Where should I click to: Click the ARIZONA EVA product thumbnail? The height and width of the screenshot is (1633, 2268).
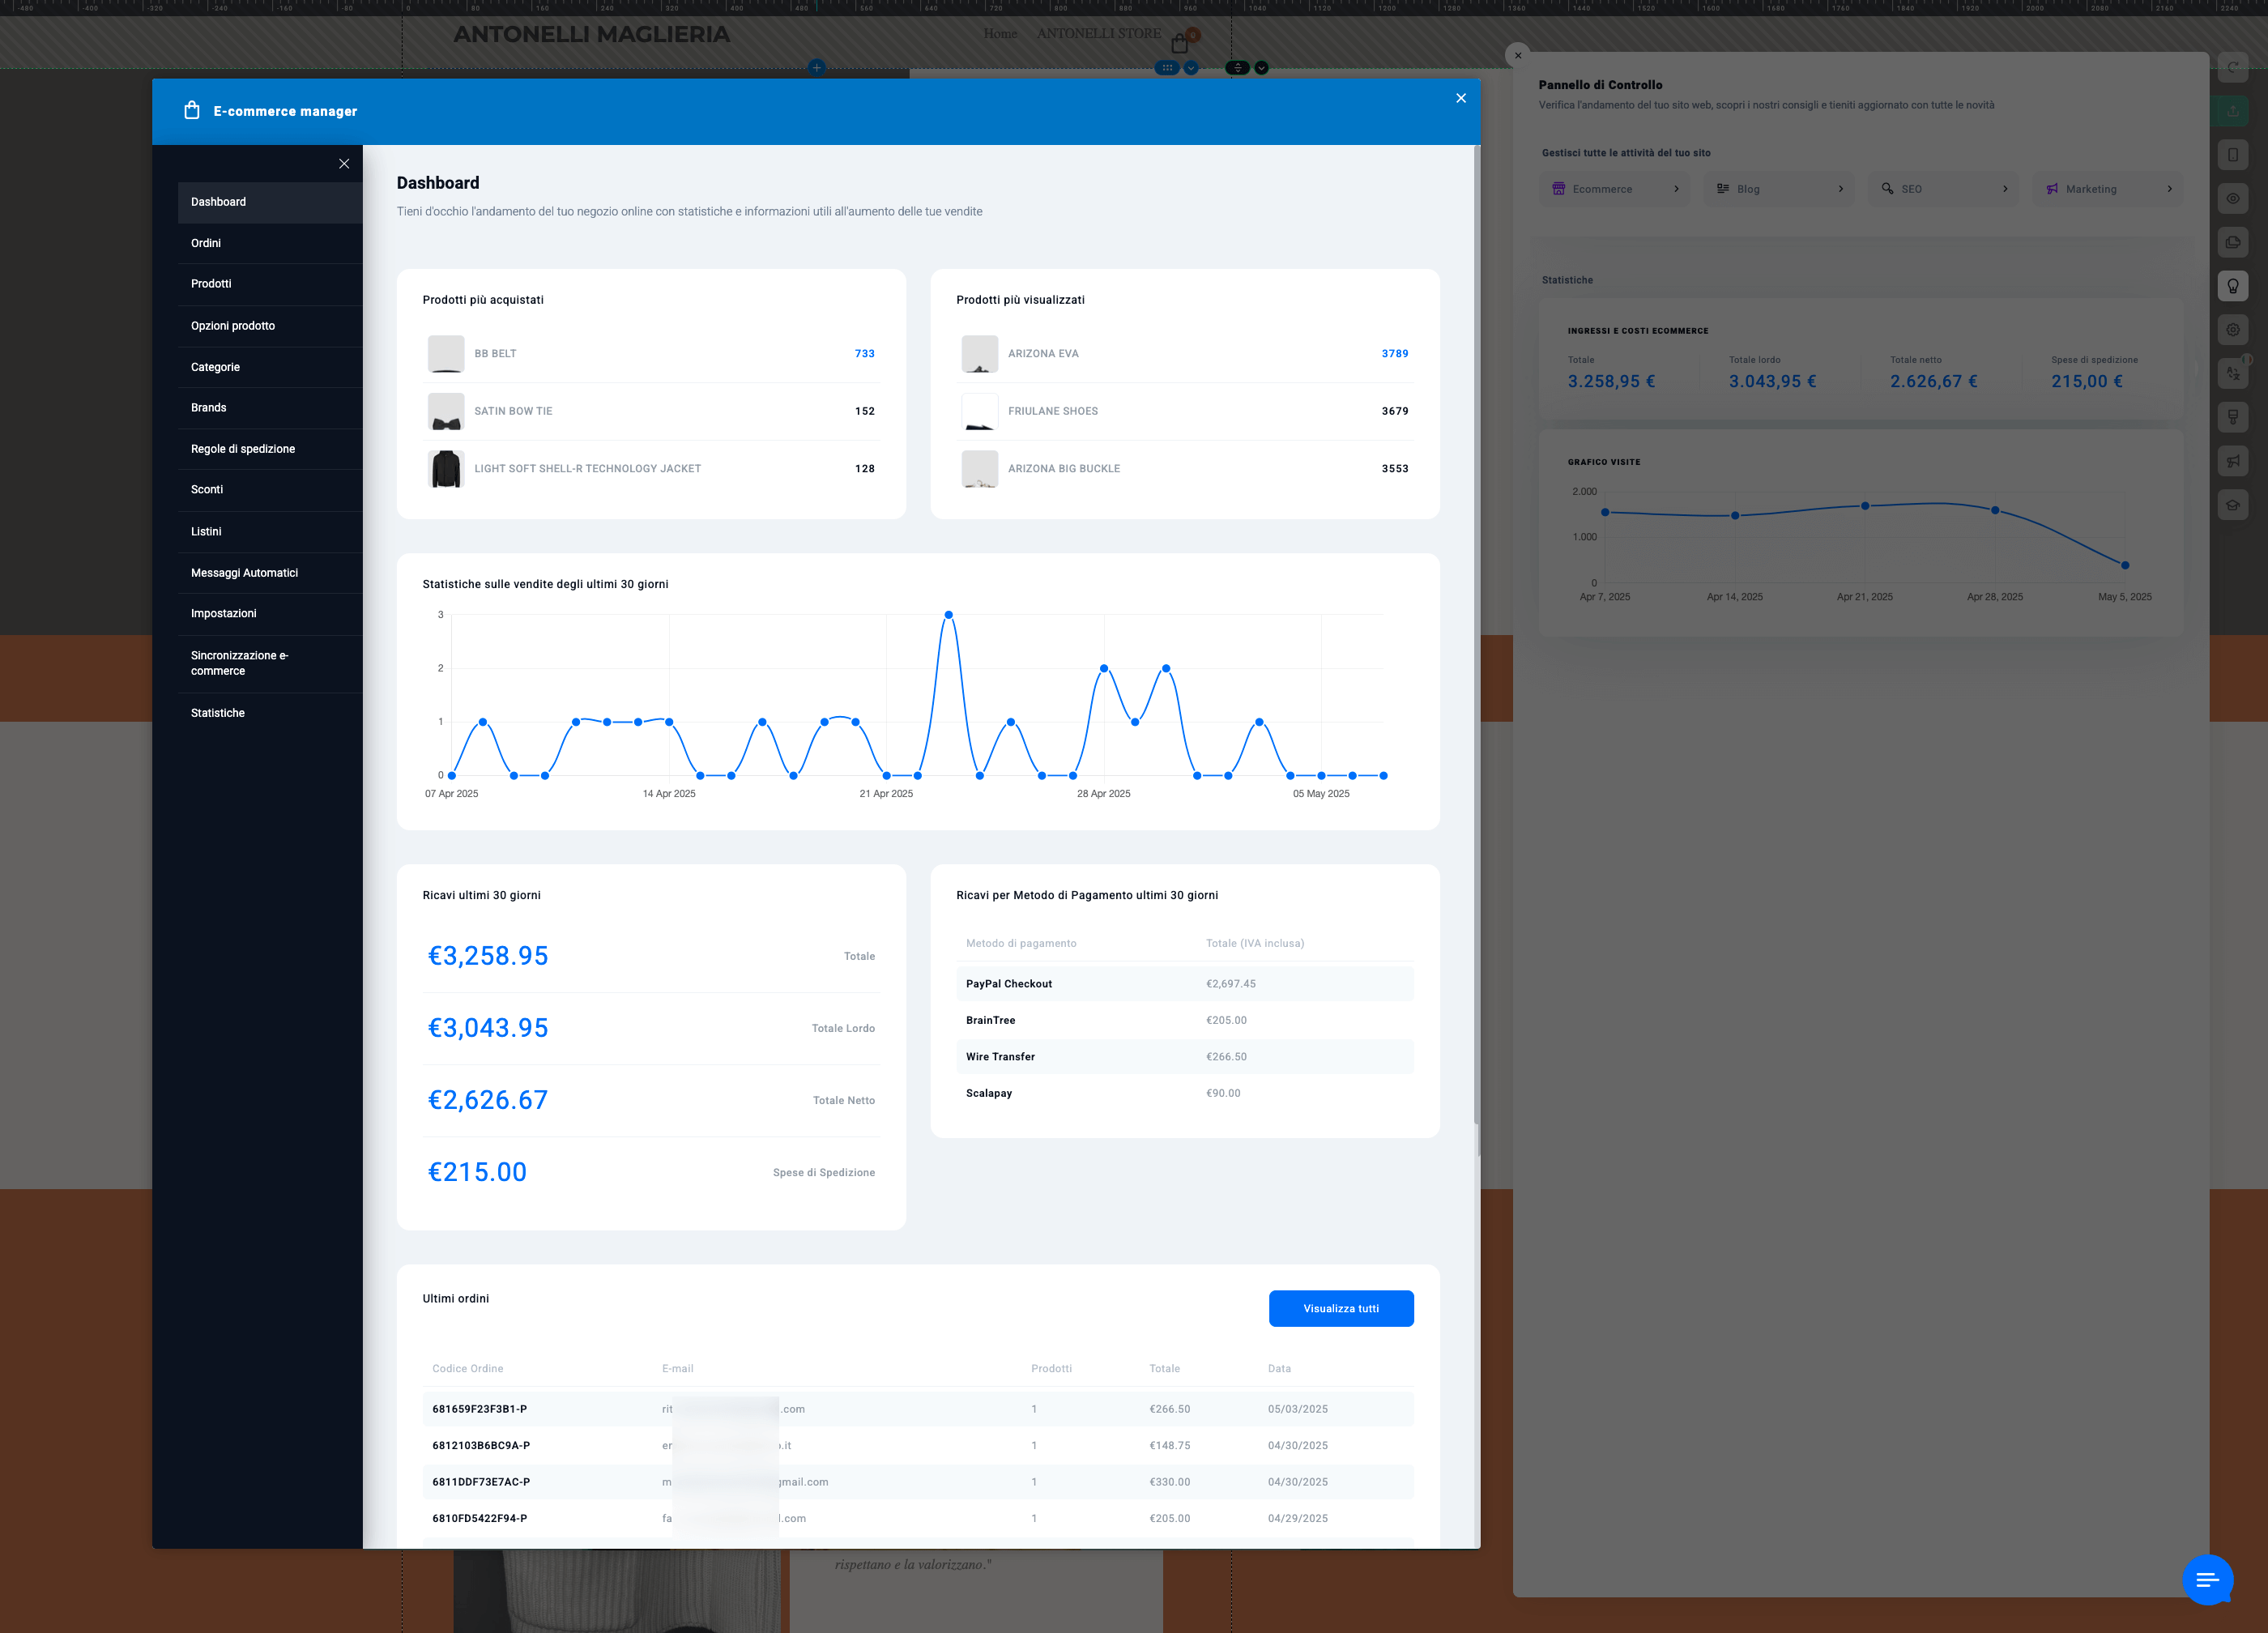[980, 354]
